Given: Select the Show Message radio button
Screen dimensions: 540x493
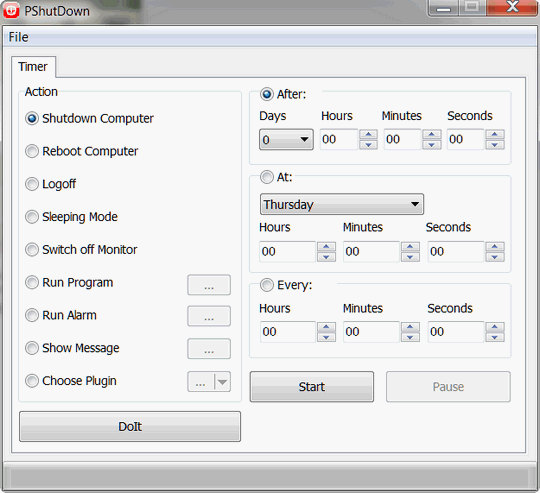Looking at the screenshot, I should [x=32, y=348].
